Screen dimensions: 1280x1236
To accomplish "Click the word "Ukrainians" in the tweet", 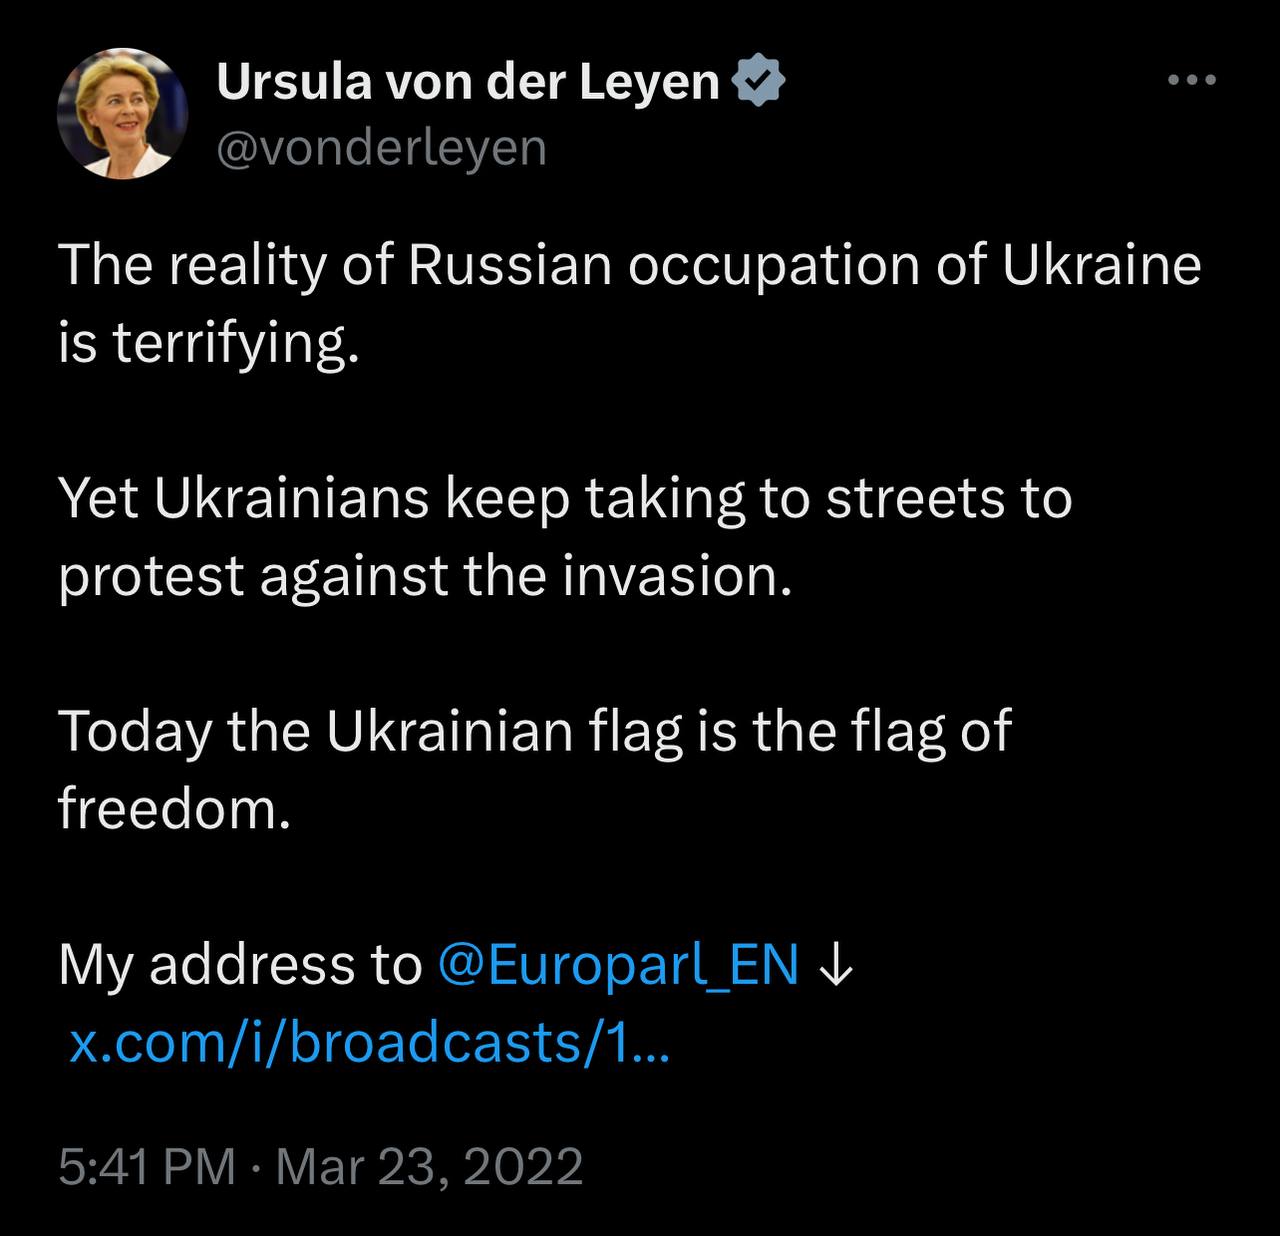I will coord(291,499).
